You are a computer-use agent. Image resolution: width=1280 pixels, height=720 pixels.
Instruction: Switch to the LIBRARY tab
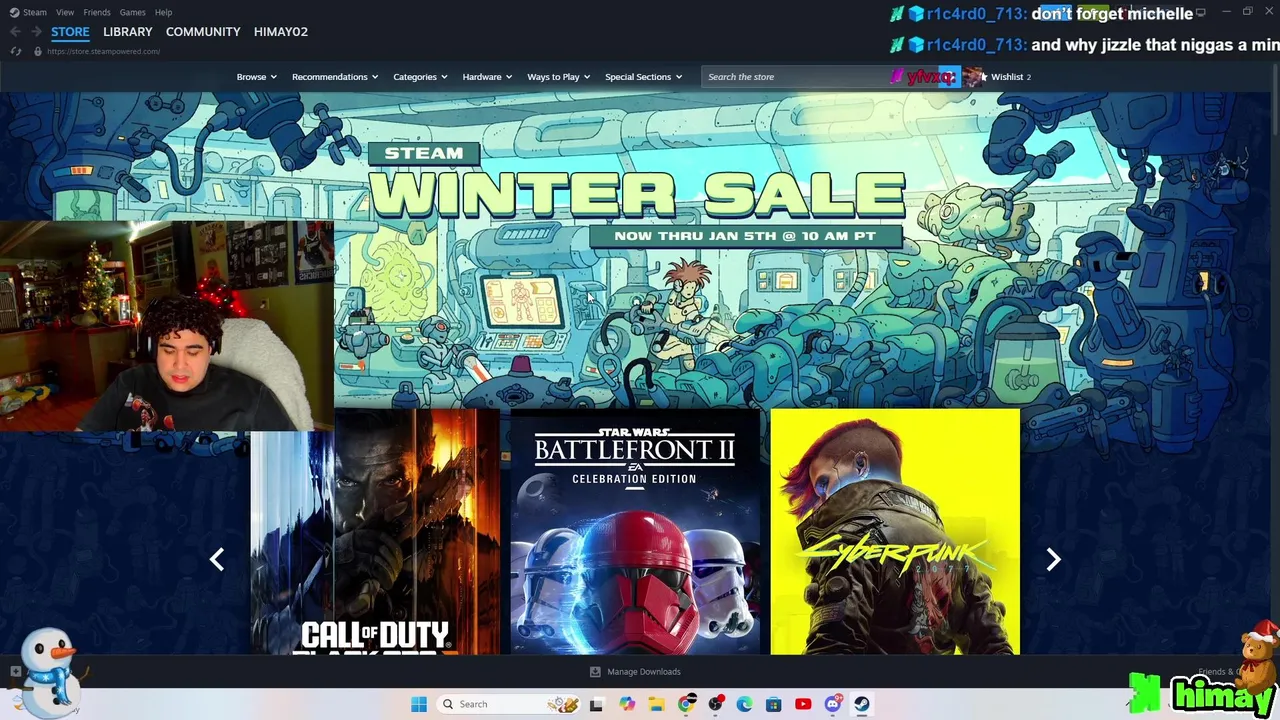tap(128, 32)
